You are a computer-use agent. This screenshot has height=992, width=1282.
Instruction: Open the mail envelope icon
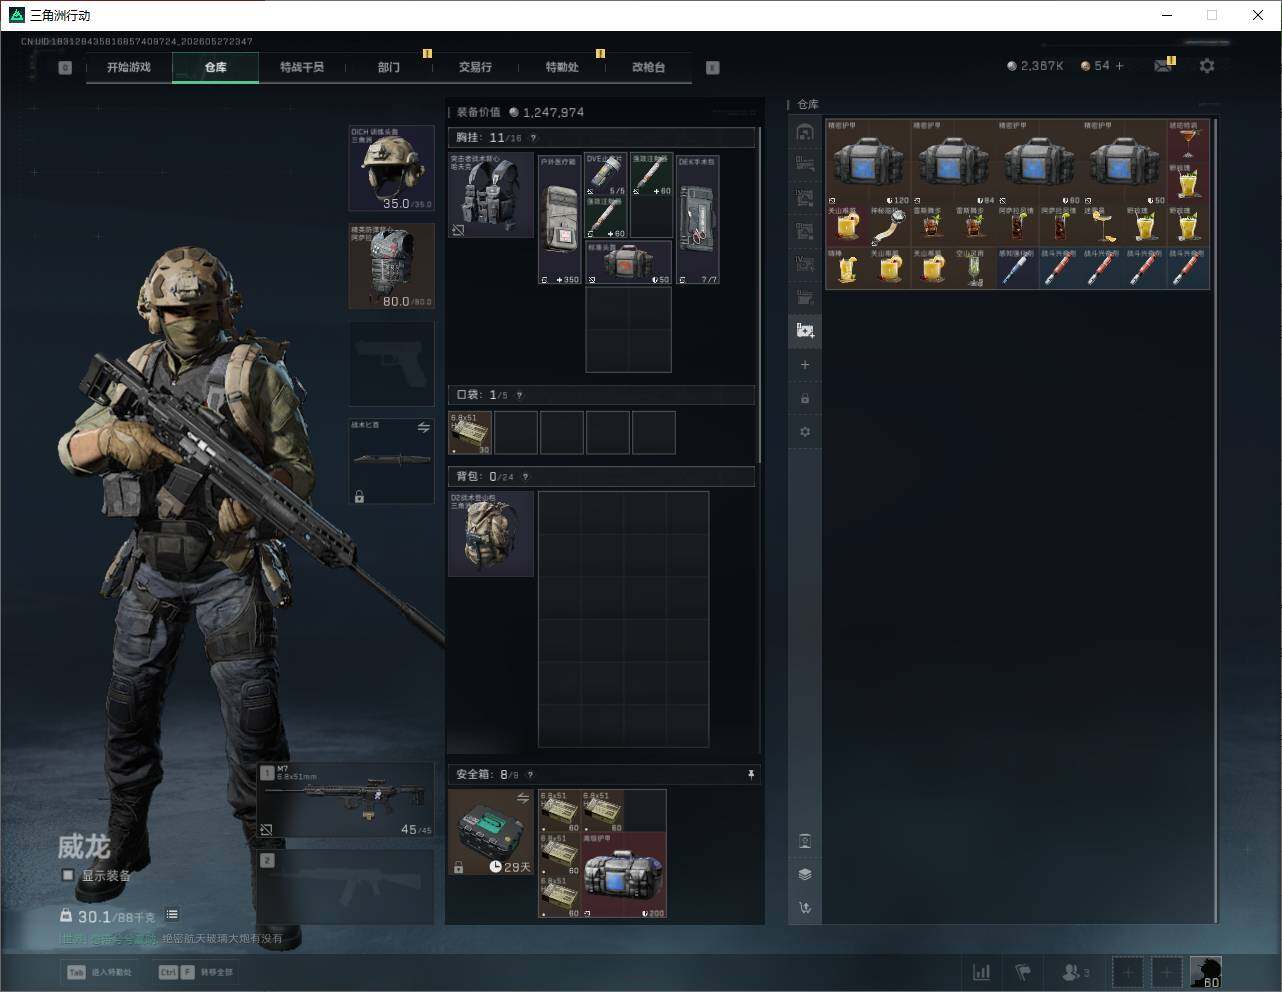tap(1163, 65)
